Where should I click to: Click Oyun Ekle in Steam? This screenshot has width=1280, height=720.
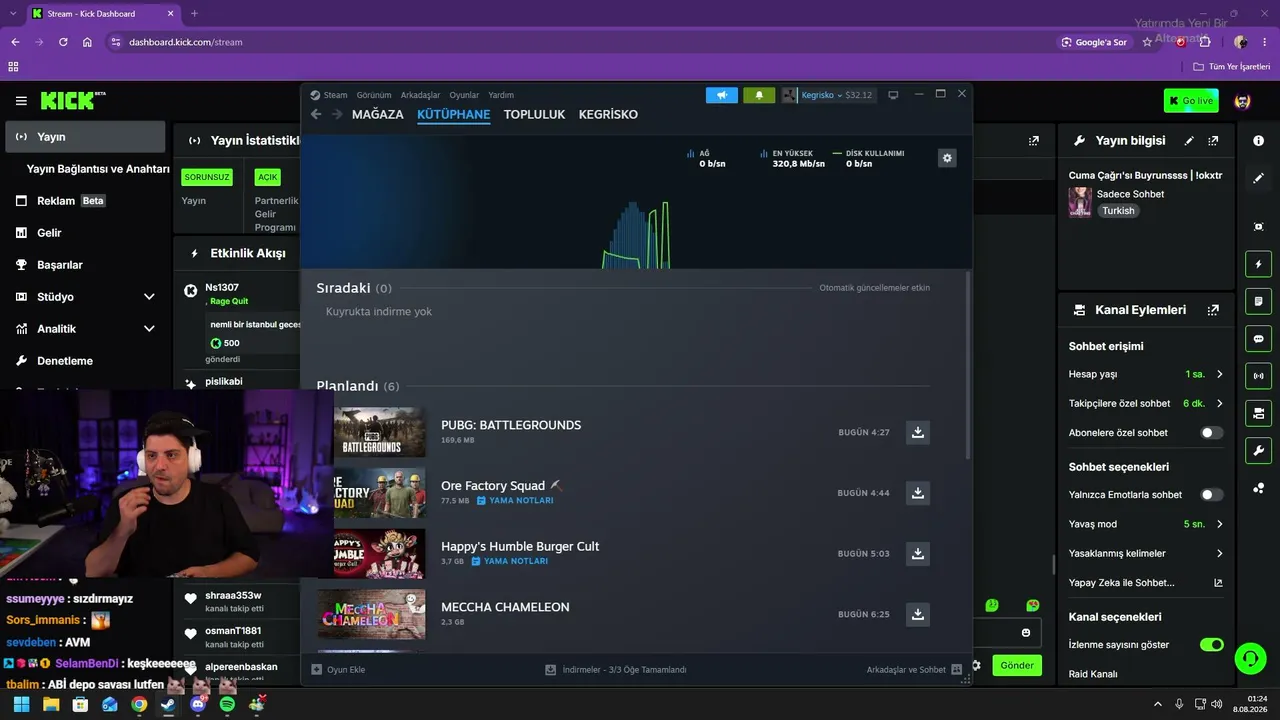pyautogui.click(x=338, y=670)
